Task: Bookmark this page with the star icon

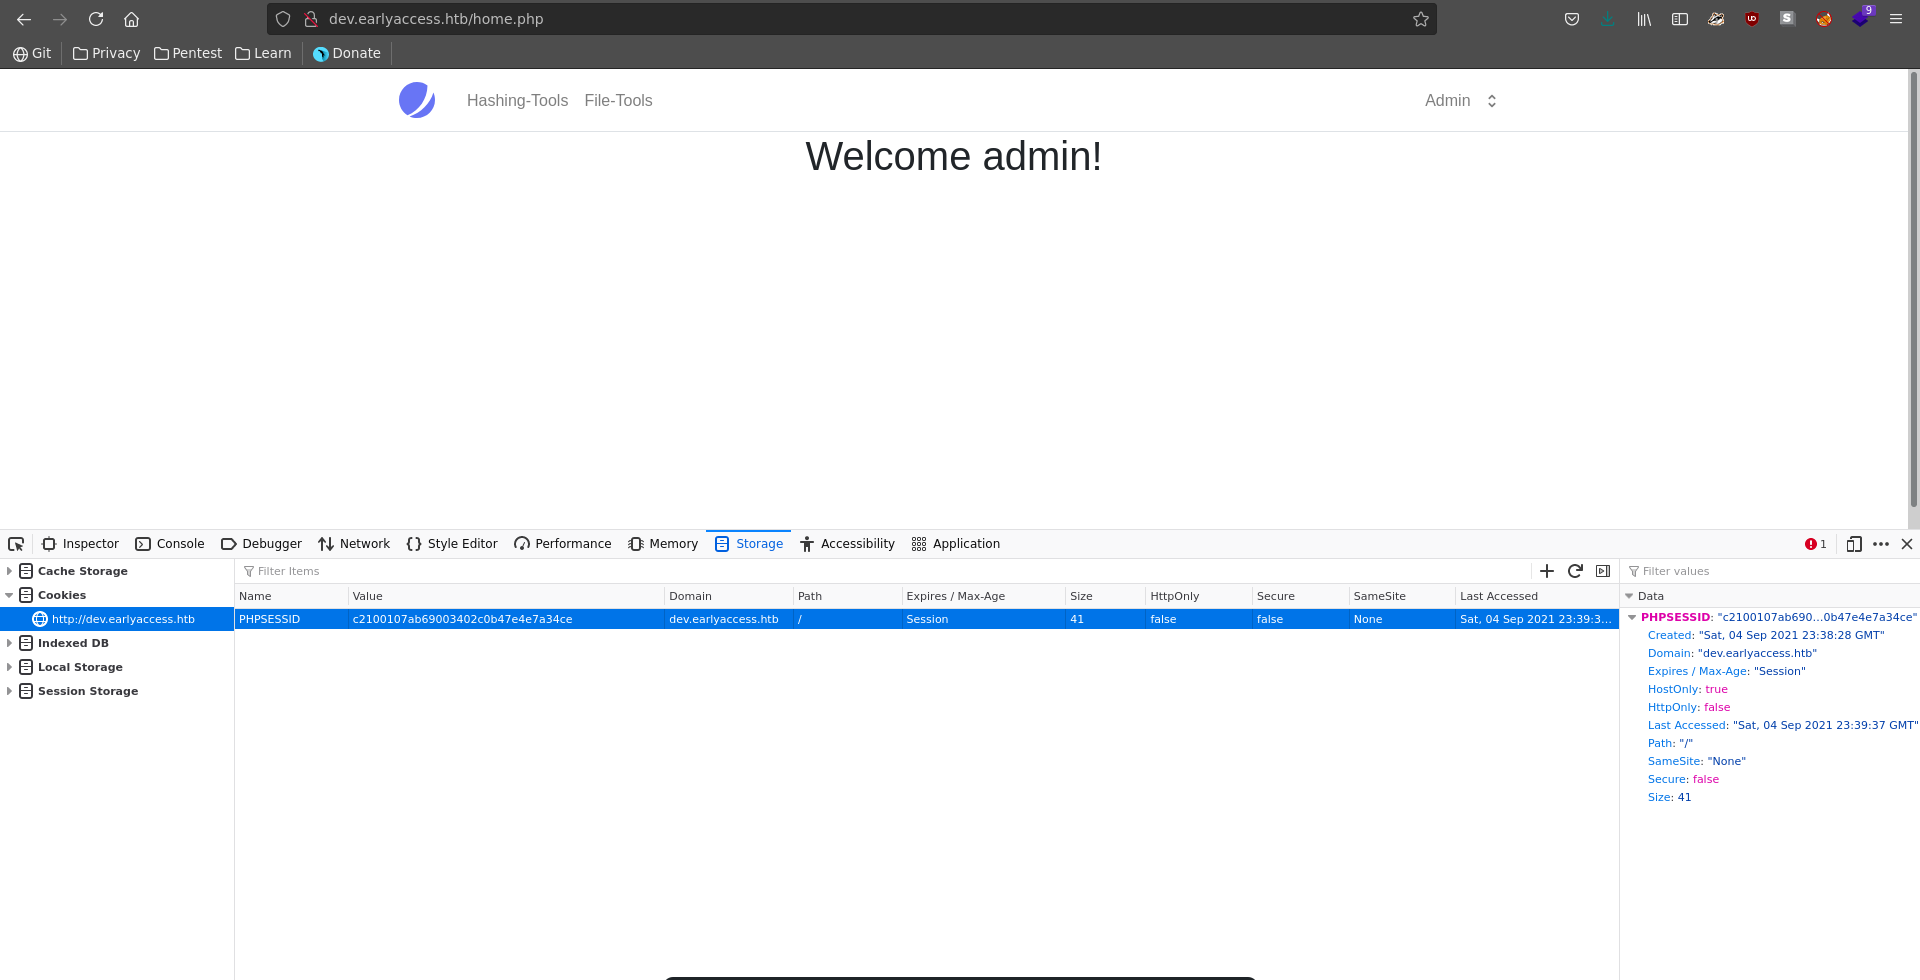Action: (1420, 19)
